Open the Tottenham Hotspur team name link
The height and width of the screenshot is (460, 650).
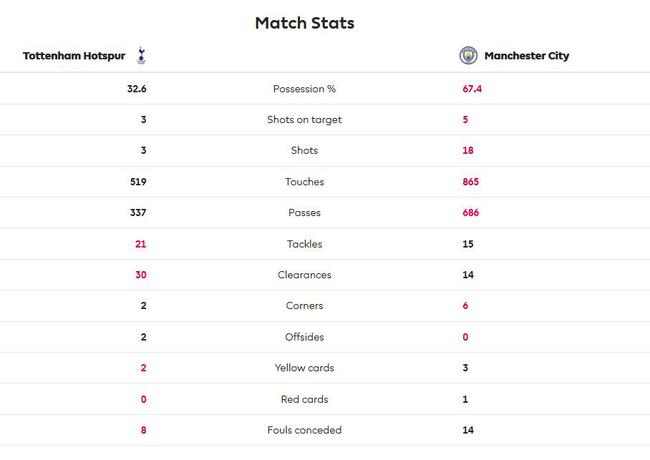tap(74, 56)
